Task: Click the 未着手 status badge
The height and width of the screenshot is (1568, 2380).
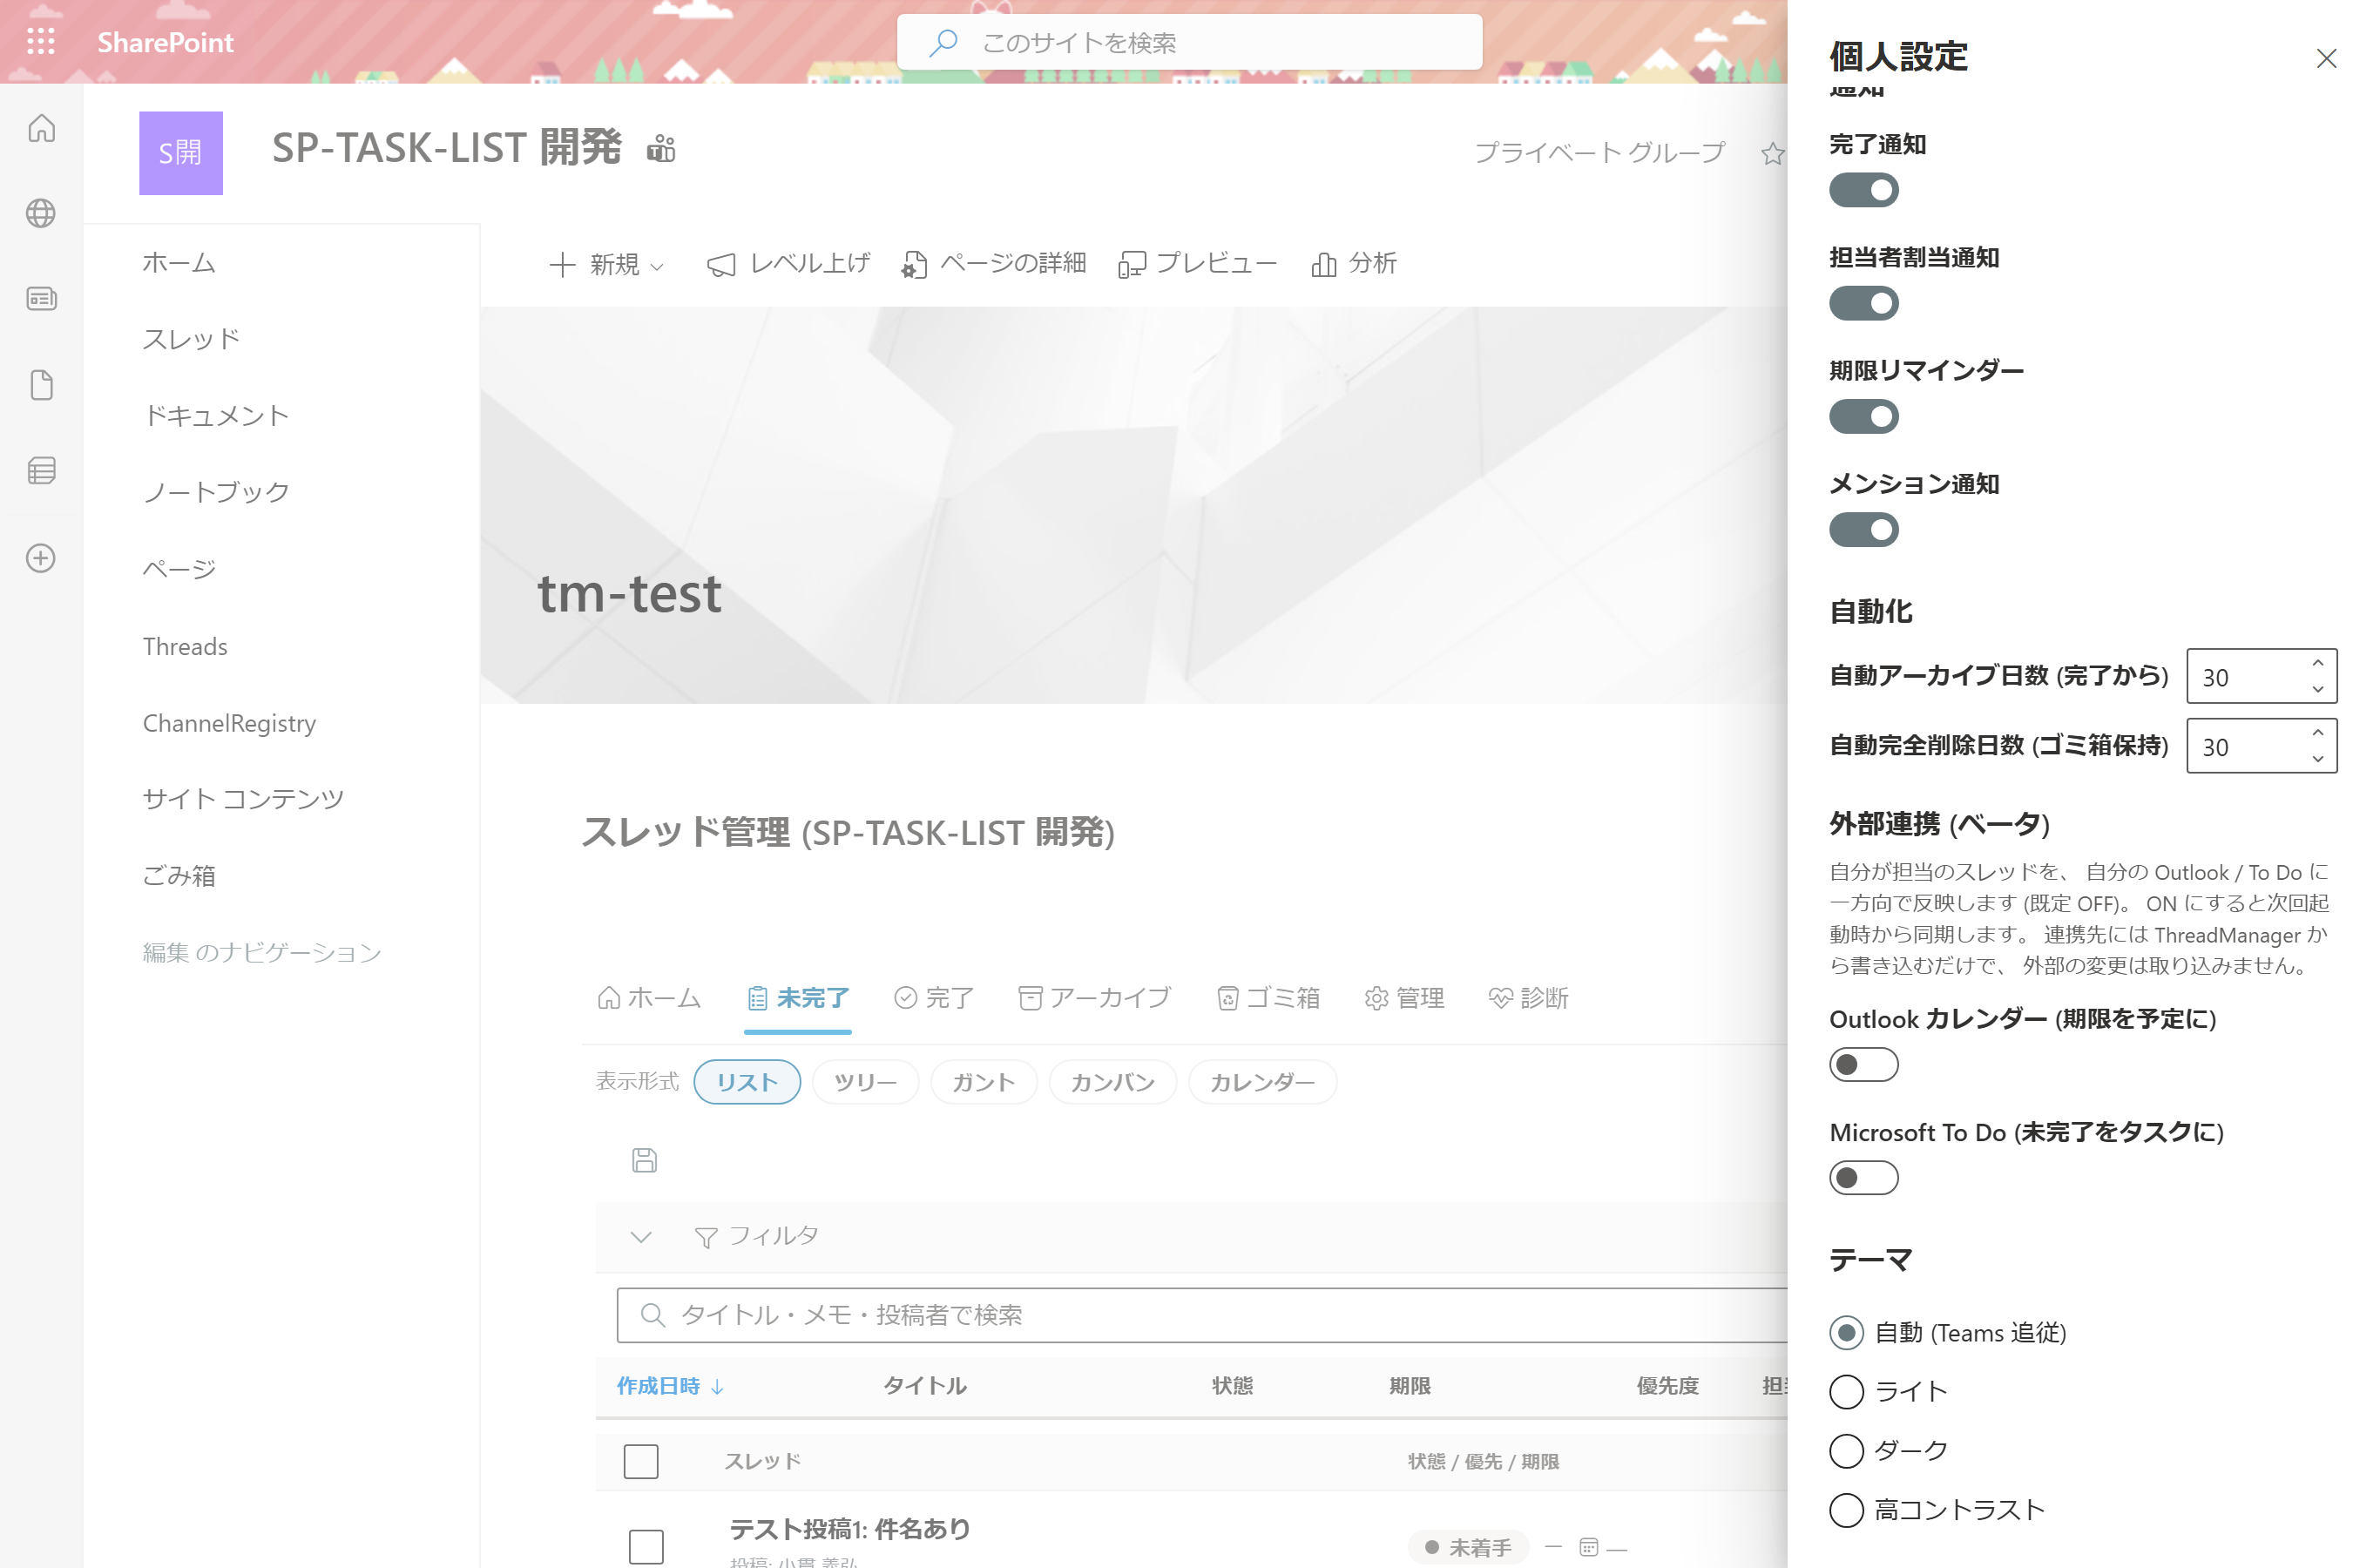Action: click(1468, 1548)
